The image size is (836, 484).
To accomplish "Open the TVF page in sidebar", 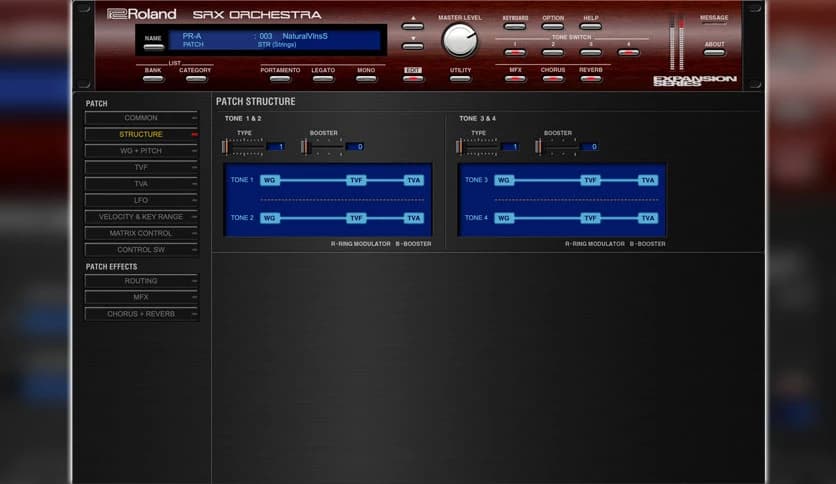I will click(x=141, y=167).
